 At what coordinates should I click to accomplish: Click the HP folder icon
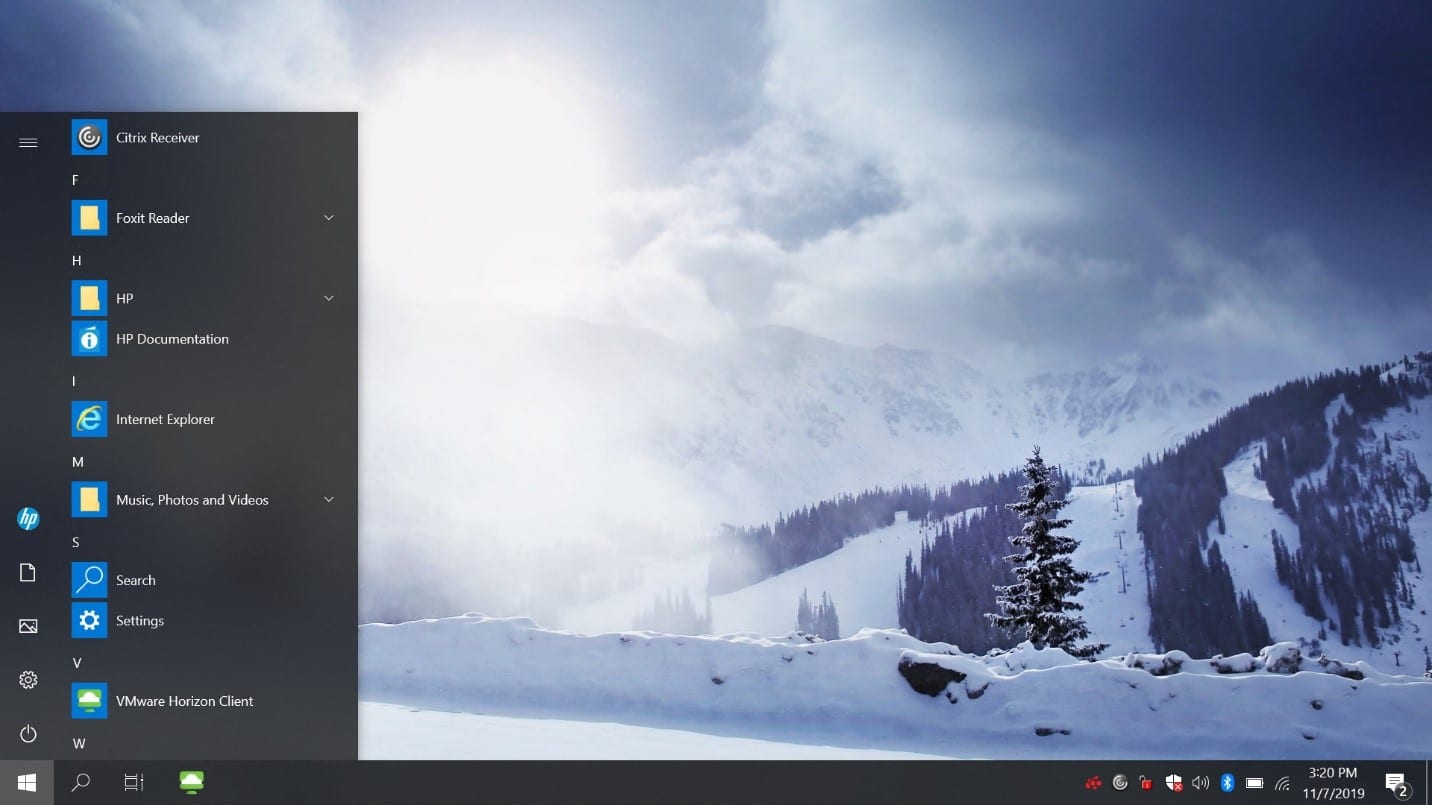pyautogui.click(x=89, y=298)
